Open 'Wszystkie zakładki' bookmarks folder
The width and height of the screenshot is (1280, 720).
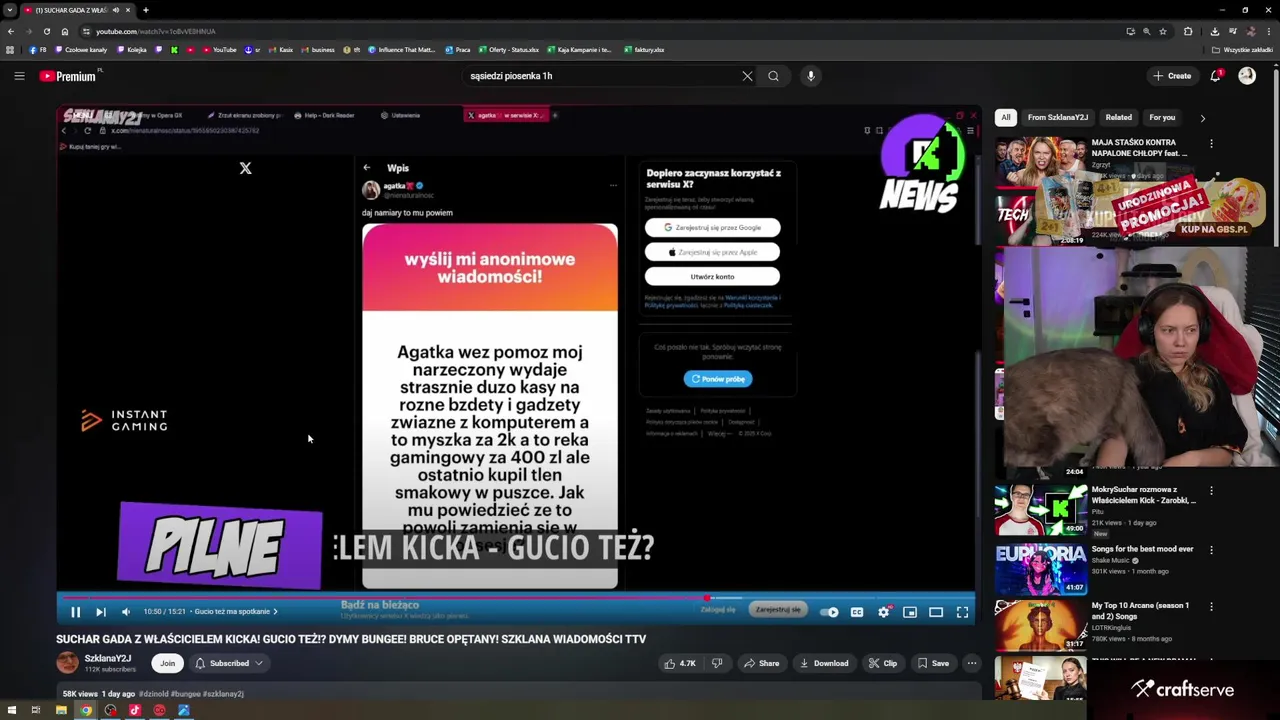click(x=1243, y=50)
